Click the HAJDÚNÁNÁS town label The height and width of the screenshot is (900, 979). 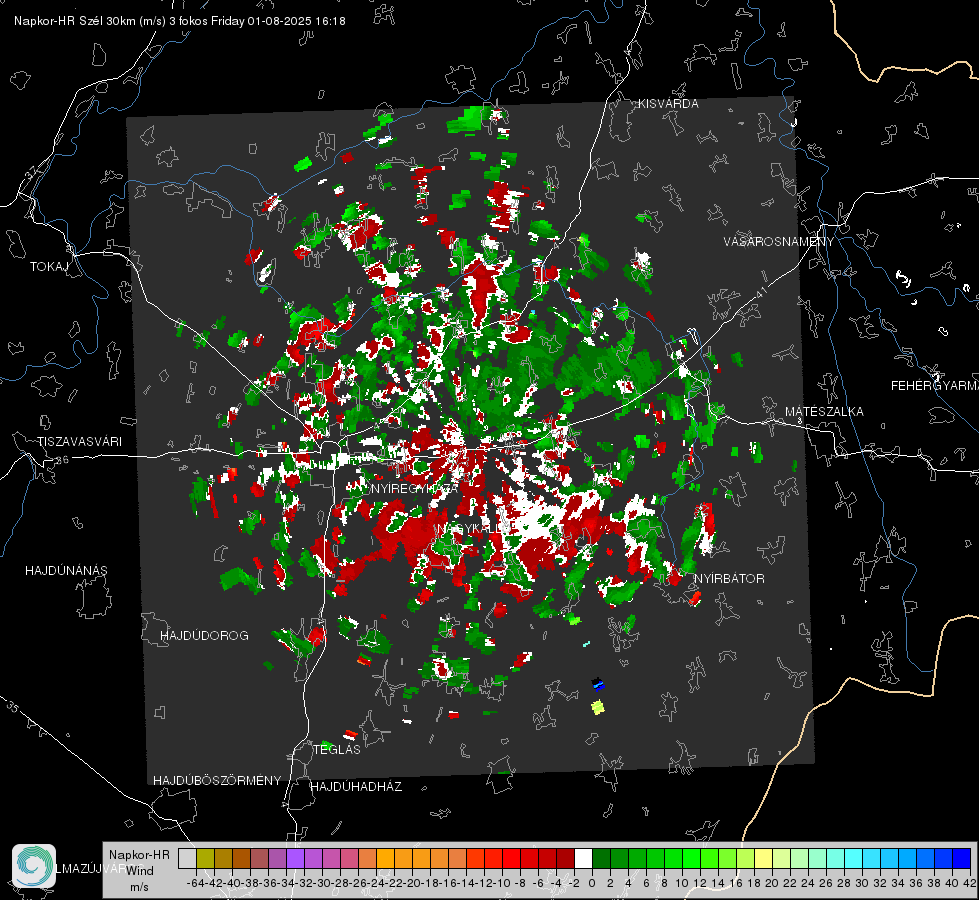tap(66, 570)
